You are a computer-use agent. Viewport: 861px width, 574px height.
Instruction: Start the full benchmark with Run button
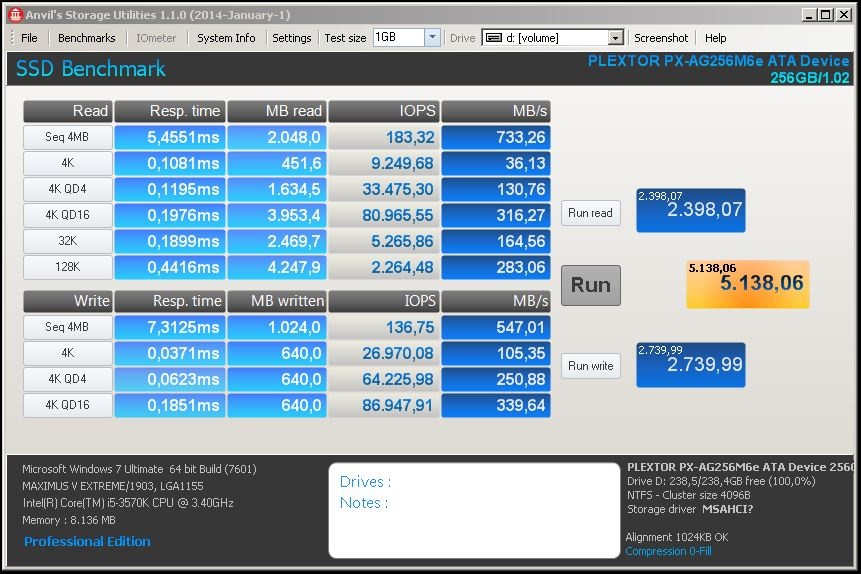591,285
